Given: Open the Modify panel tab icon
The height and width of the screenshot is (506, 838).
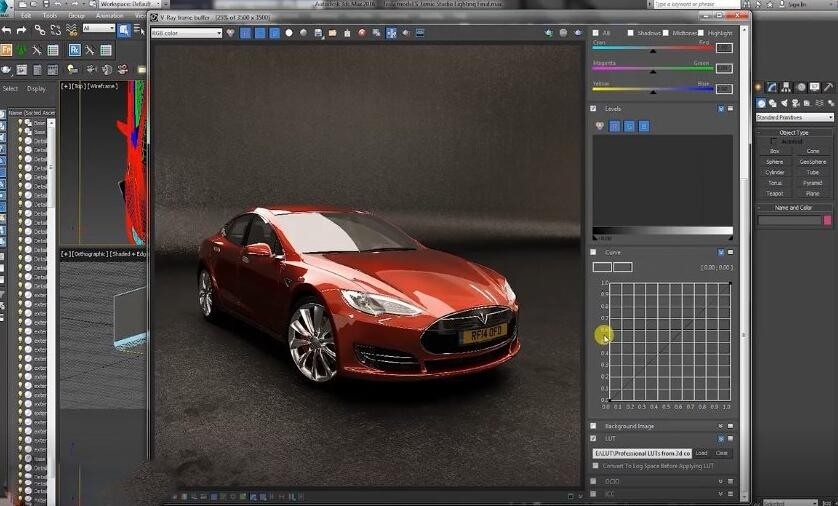Looking at the screenshot, I should tap(772, 87).
